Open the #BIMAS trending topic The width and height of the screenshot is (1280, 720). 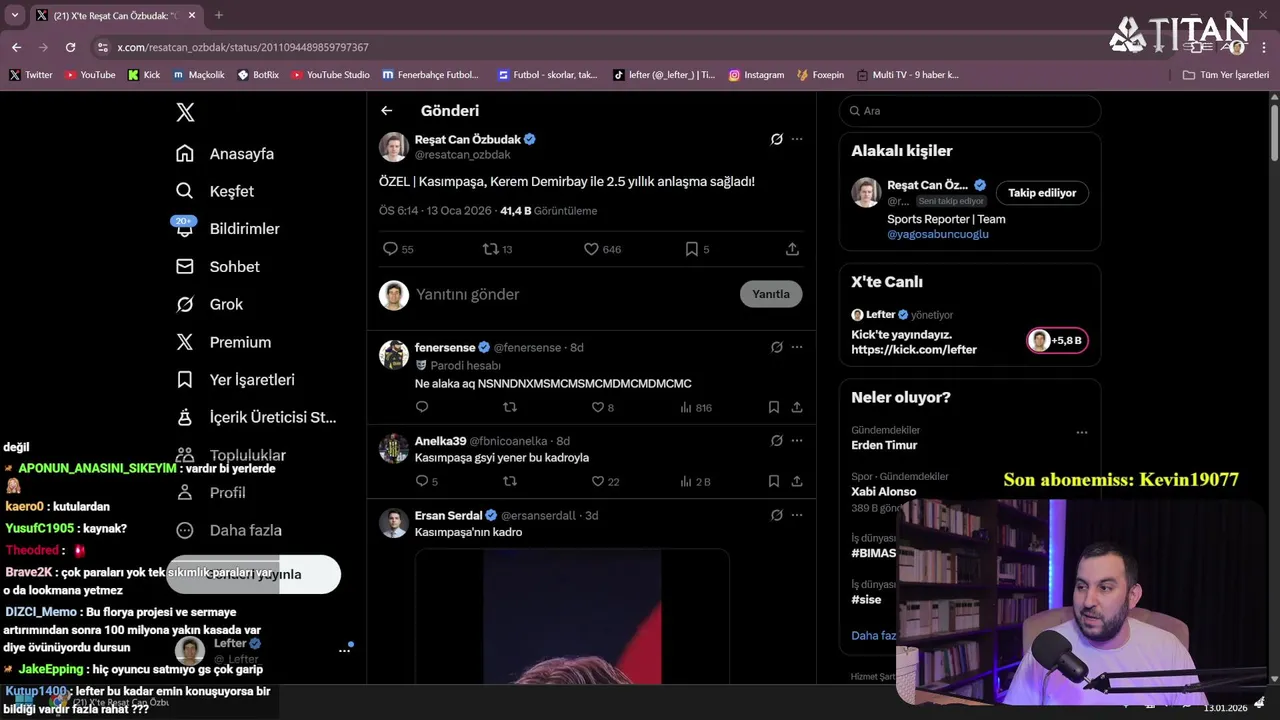(874, 553)
